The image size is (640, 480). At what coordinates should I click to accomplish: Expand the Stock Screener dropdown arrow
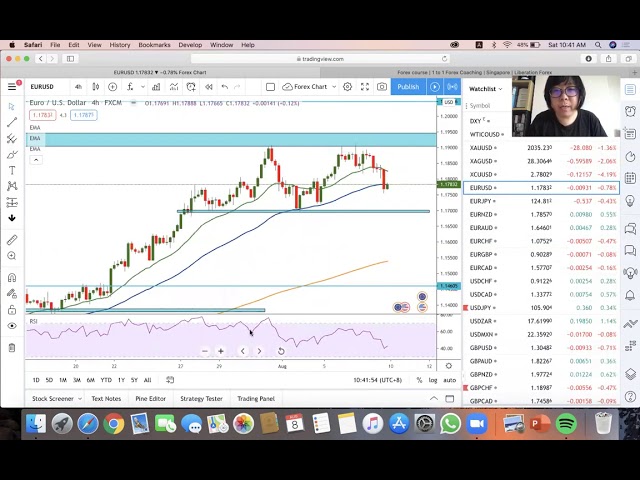(82, 399)
